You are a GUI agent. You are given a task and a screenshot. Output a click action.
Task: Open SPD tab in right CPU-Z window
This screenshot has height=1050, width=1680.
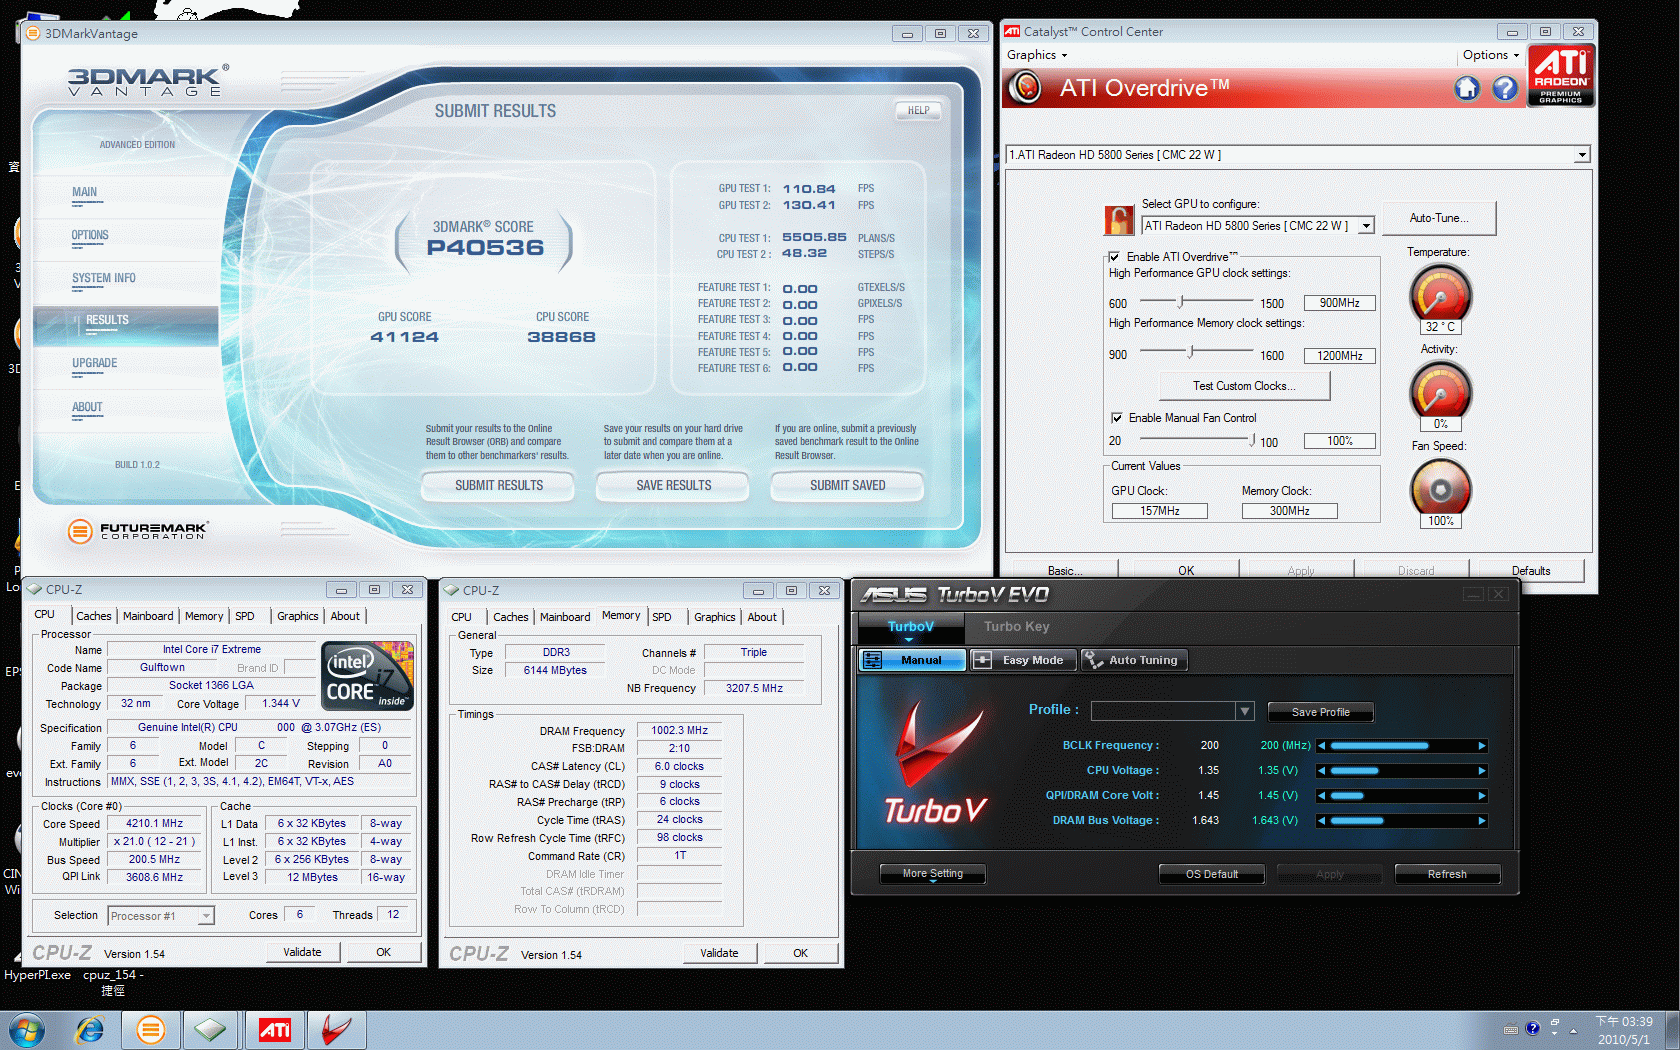(x=662, y=617)
